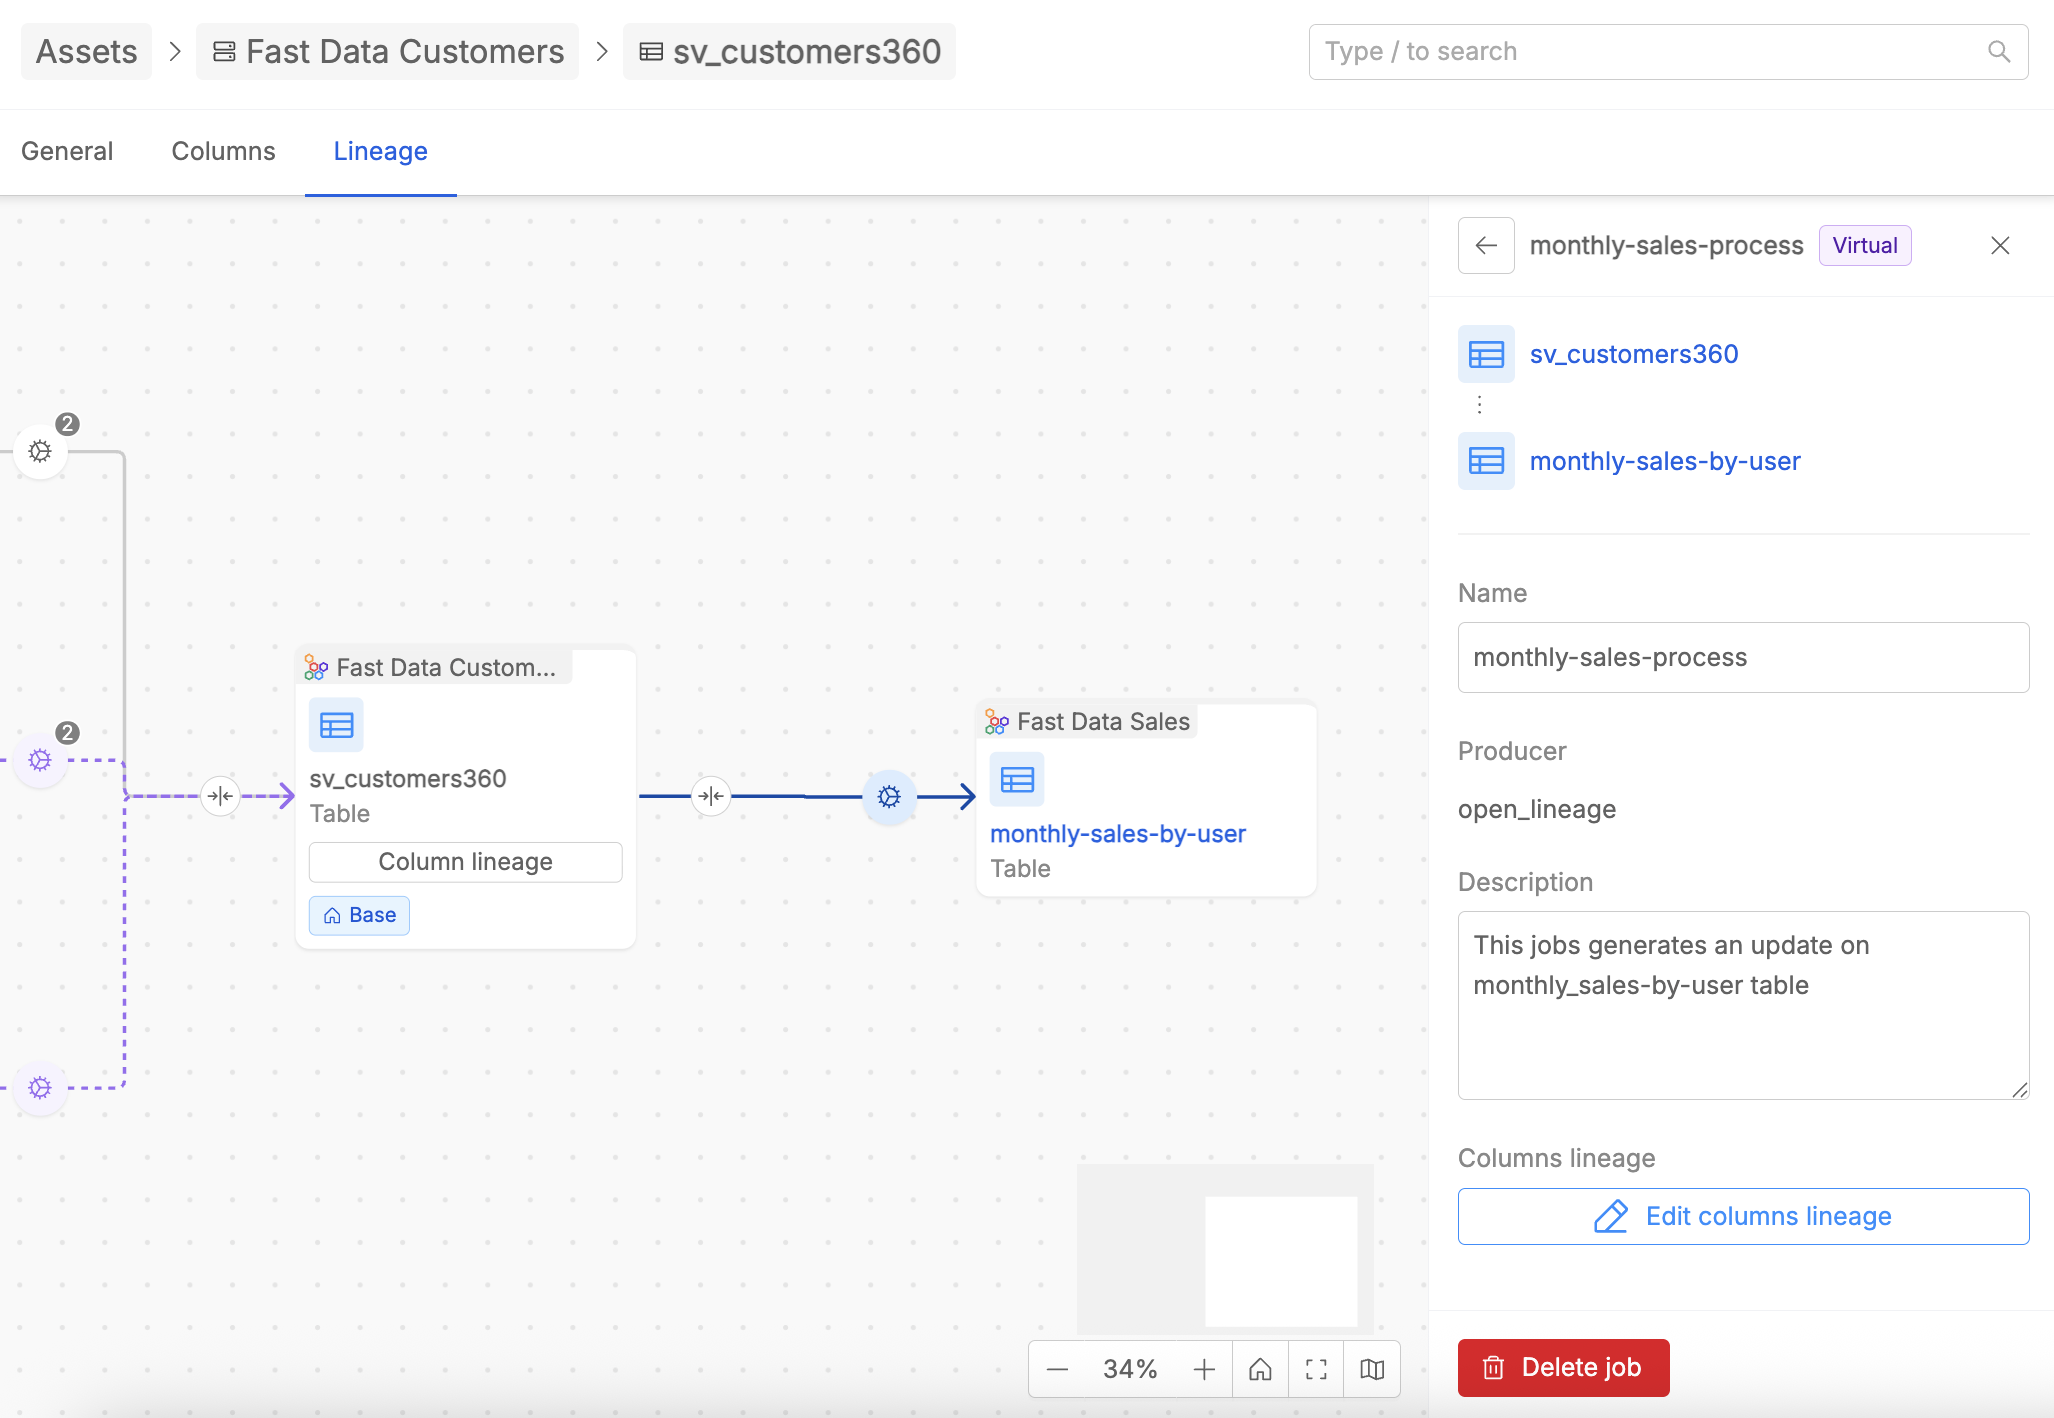
Task: Click the Column lineage button
Action: click(465, 862)
